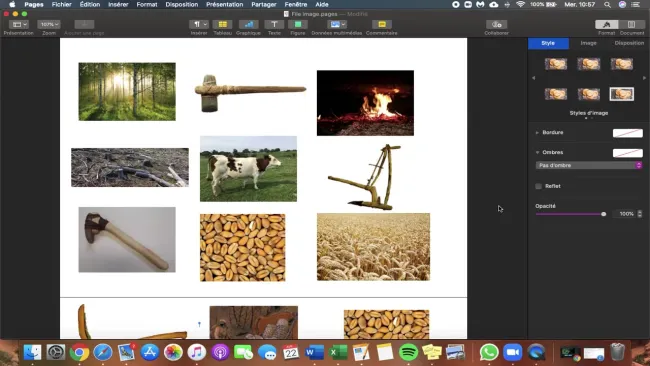Collapse the Ombres section
This screenshot has width=650, height=366.
(x=537, y=153)
